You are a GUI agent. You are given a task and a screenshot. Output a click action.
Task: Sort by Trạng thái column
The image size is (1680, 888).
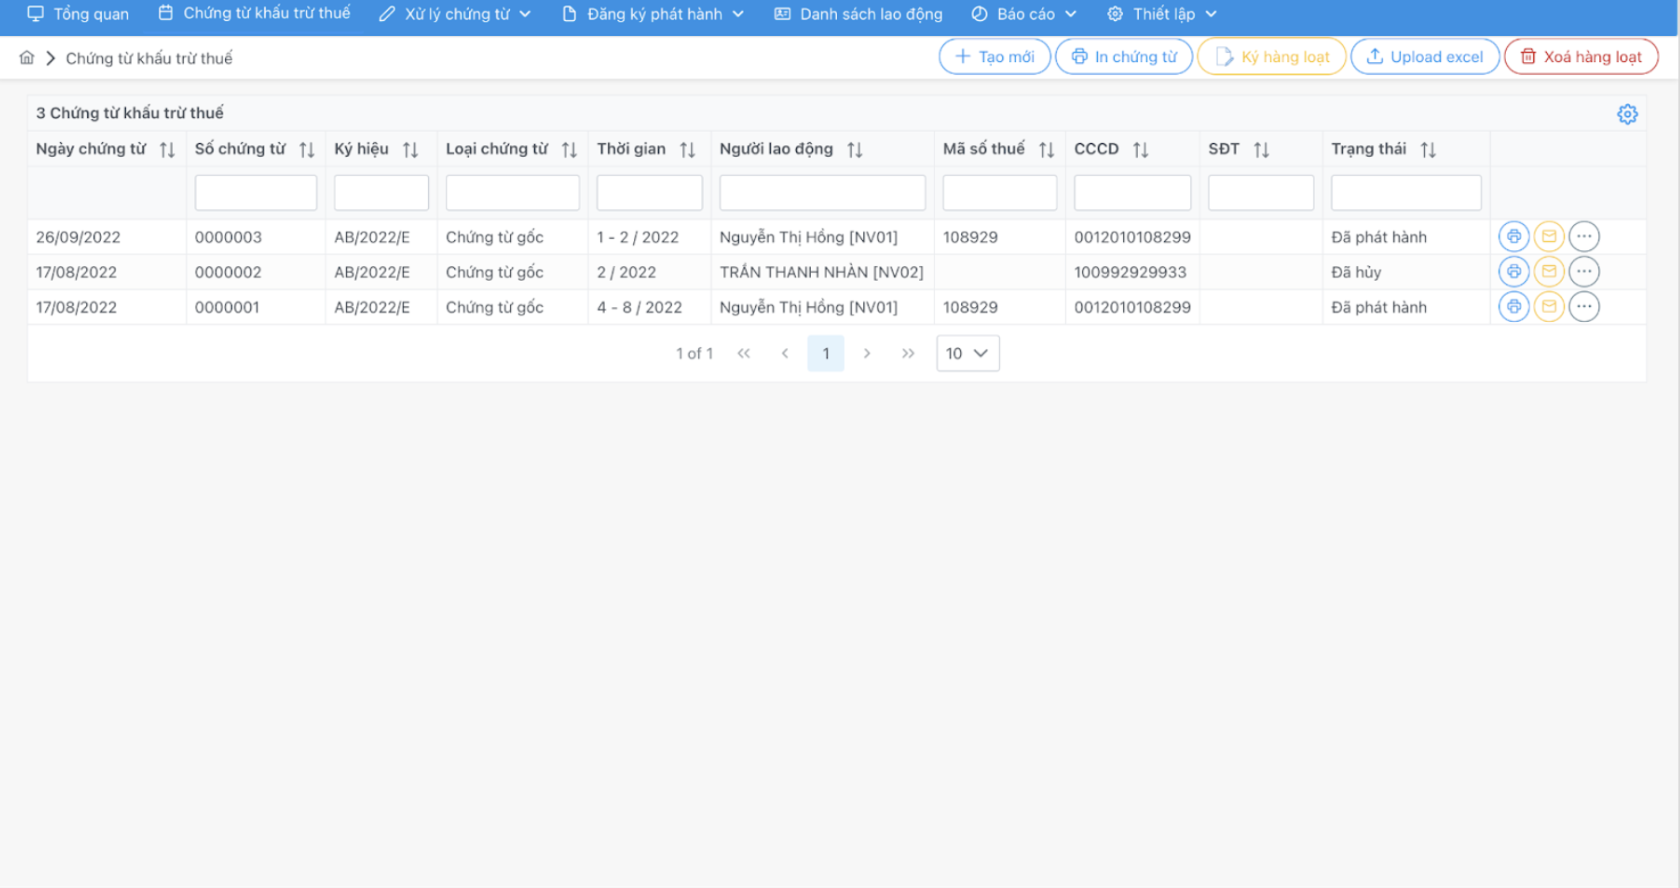coord(1428,150)
